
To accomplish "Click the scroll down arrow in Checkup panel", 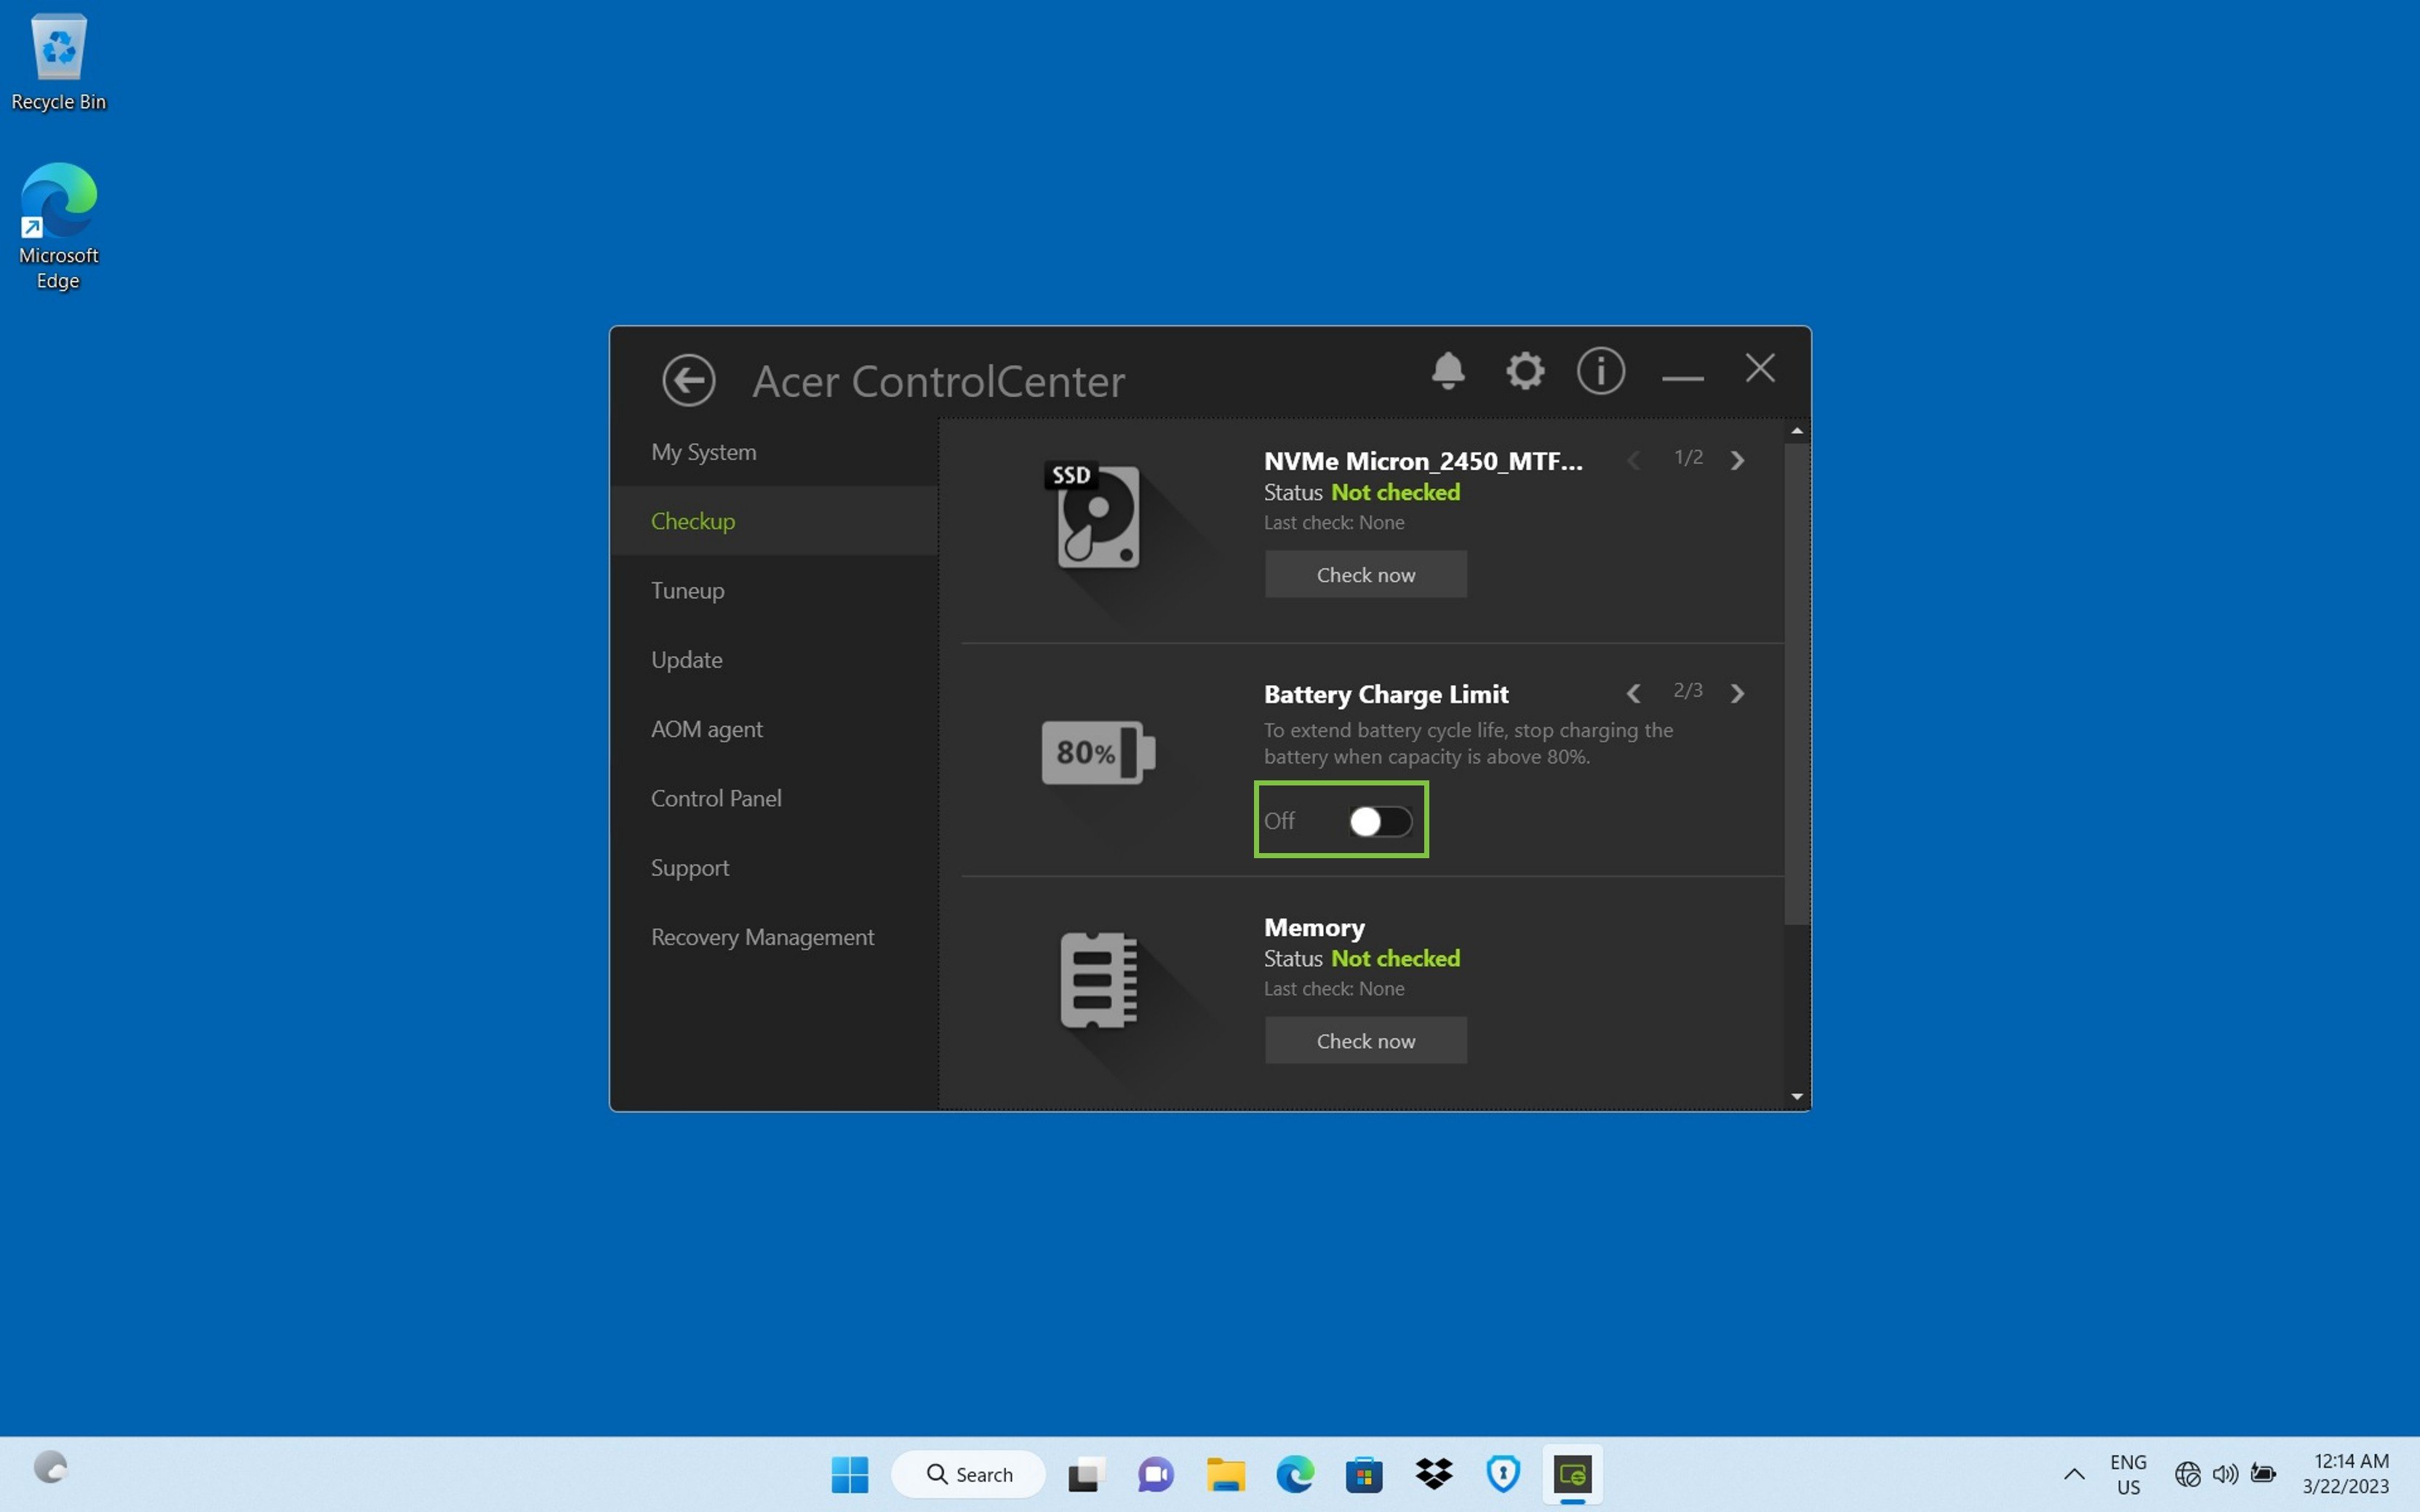I will pyautogui.click(x=1796, y=1097).
